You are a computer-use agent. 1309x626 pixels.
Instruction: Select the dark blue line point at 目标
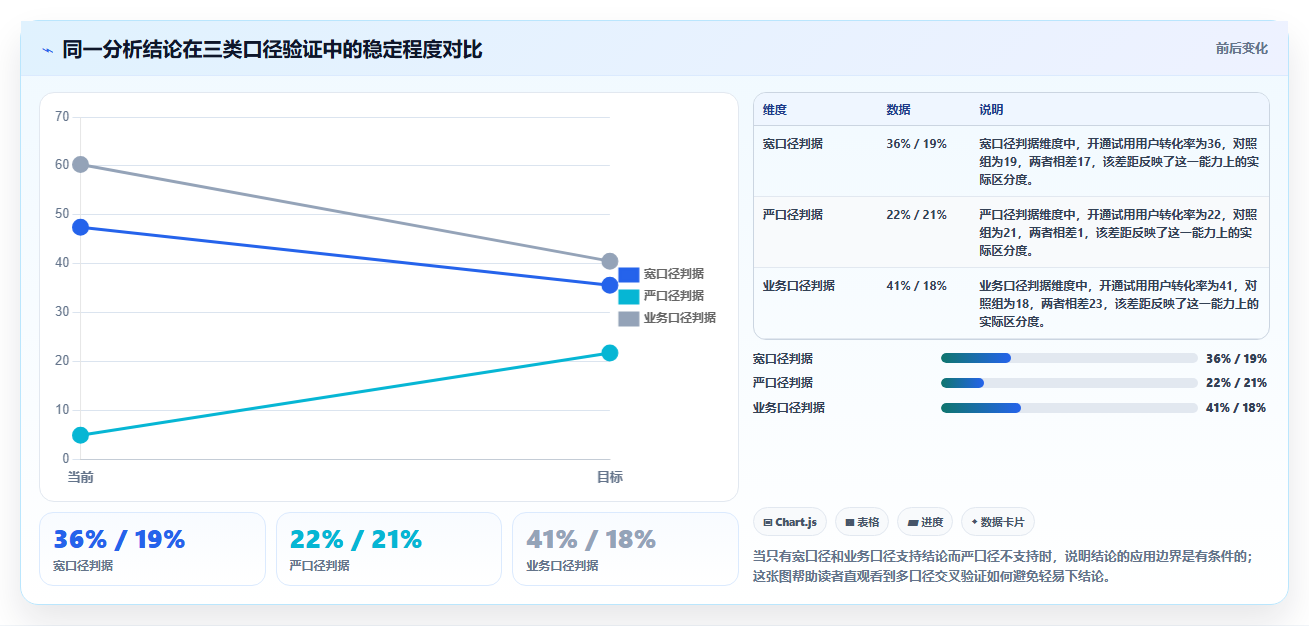coord(610,285)
